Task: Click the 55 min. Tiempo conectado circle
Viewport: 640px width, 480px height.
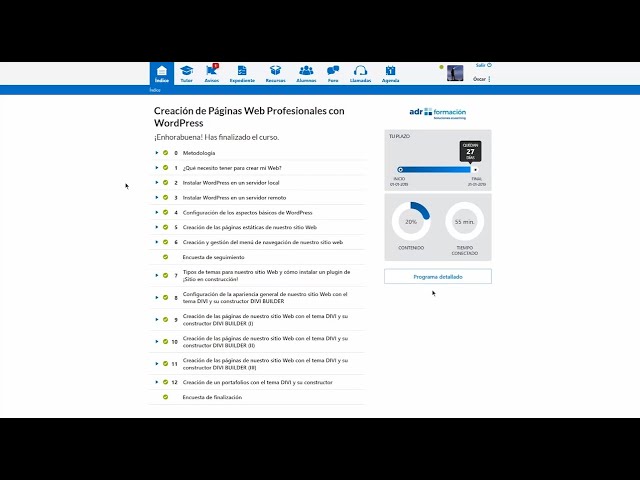Action: point(464,221)
